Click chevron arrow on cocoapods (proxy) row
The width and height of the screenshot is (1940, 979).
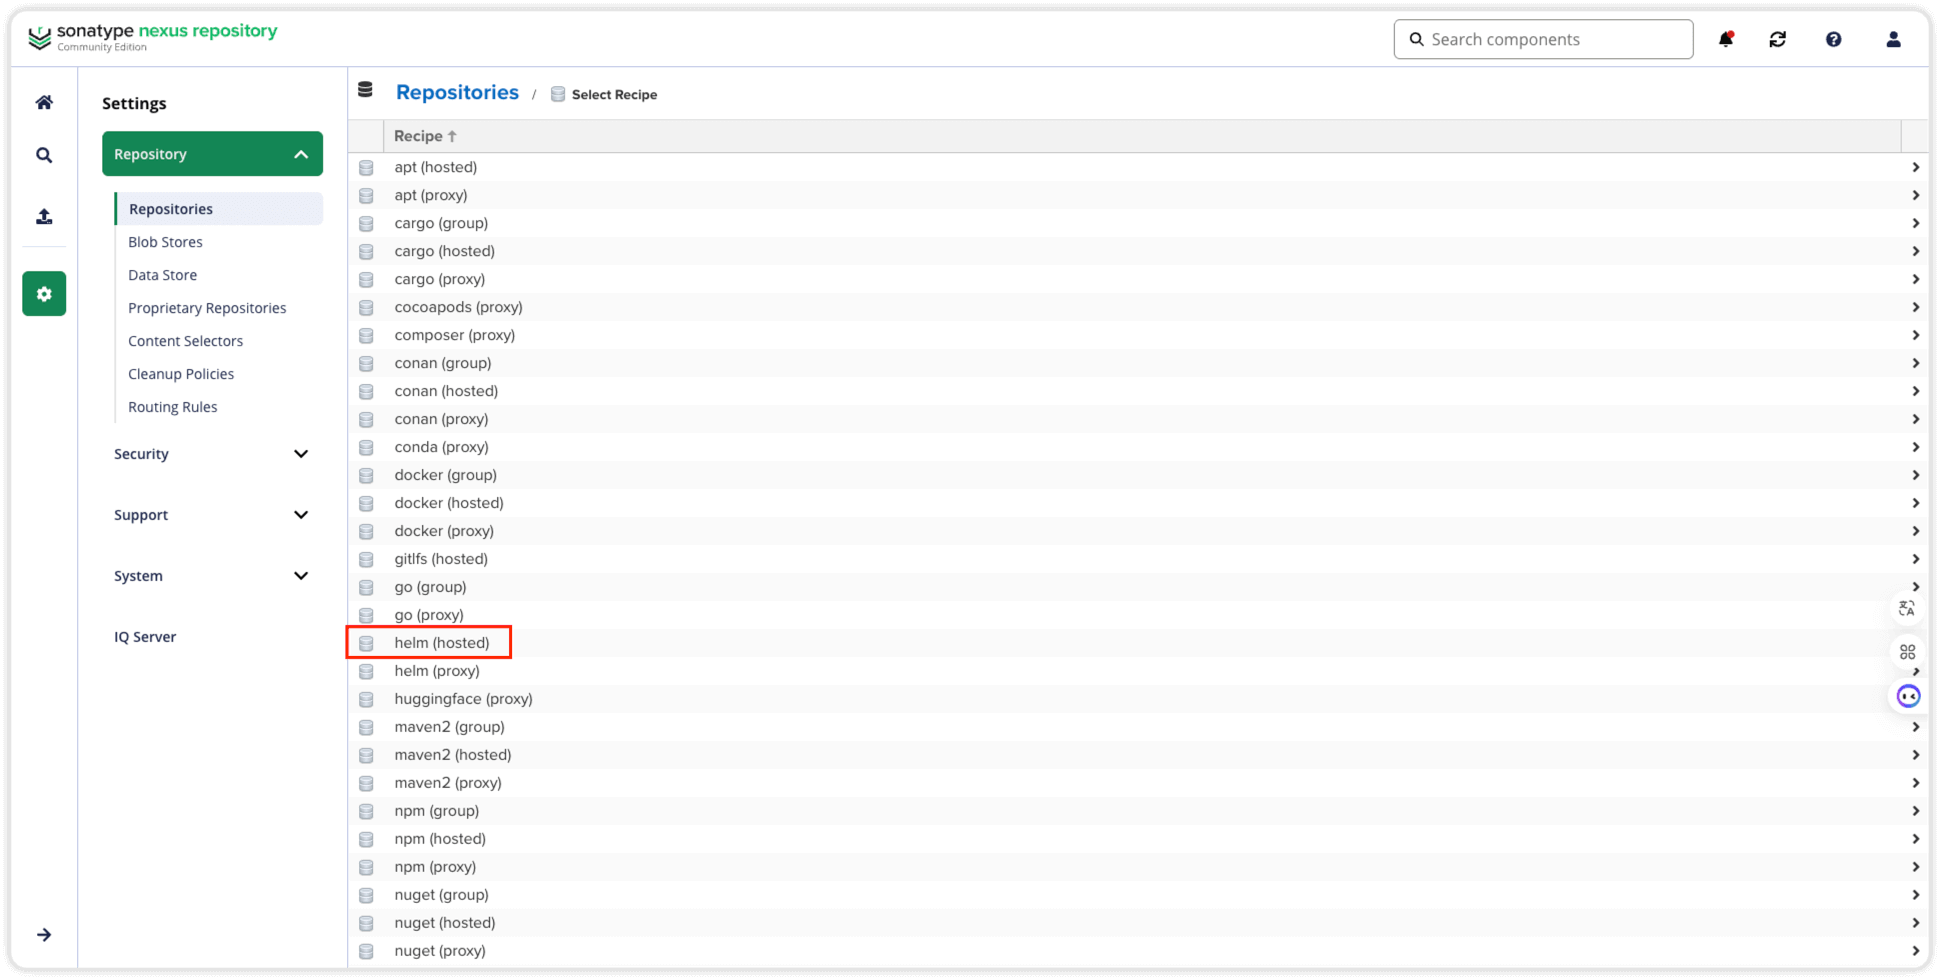(x=1915, y=307)
